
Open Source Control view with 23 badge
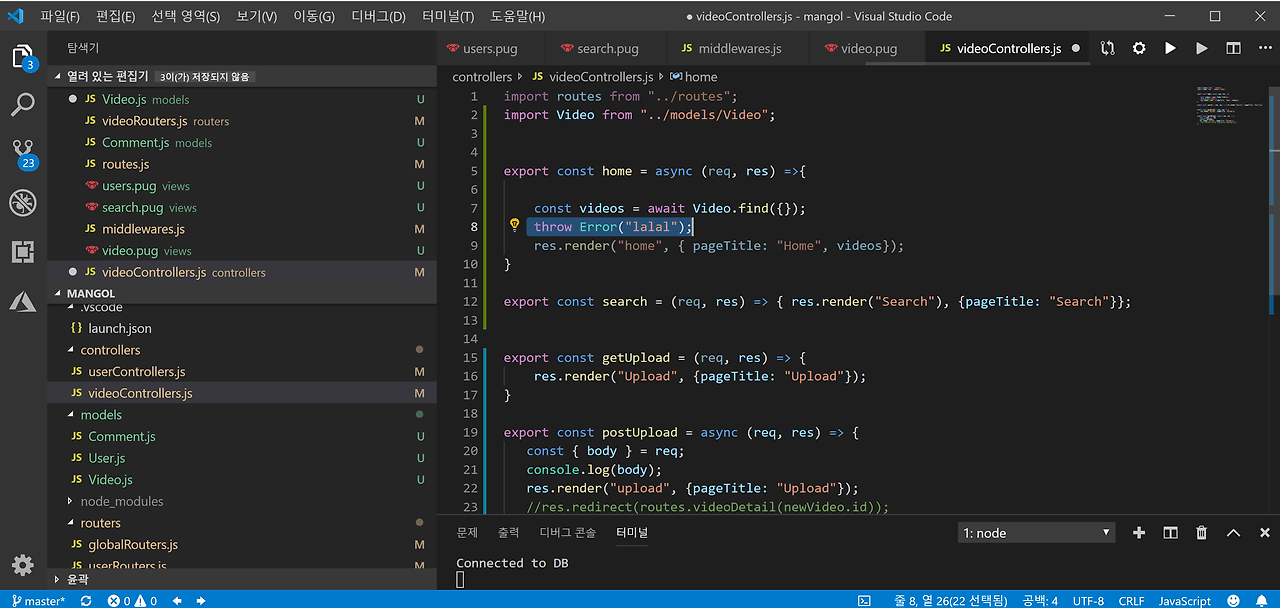23,154
